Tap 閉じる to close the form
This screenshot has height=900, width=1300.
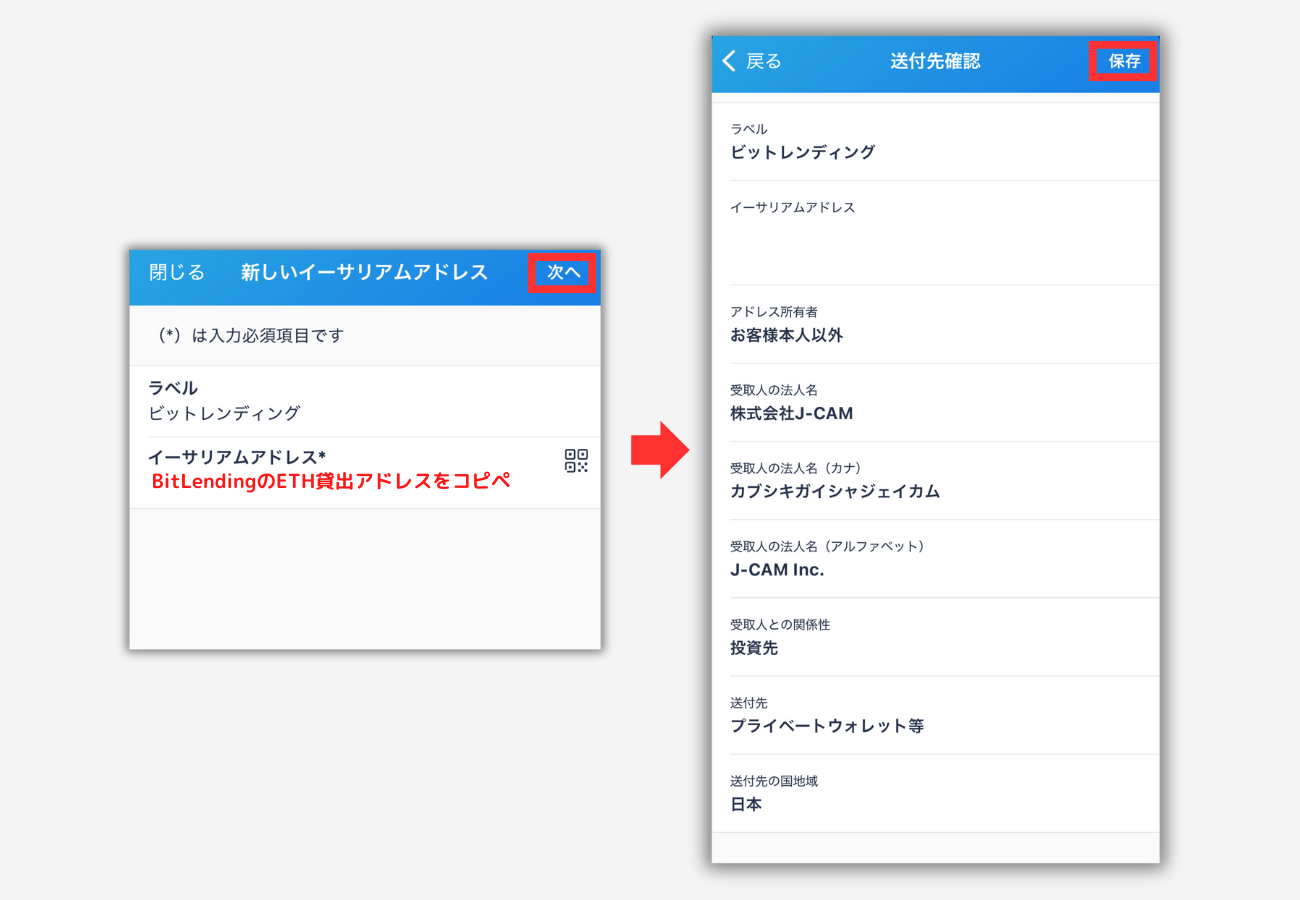[x=177, y=272]
